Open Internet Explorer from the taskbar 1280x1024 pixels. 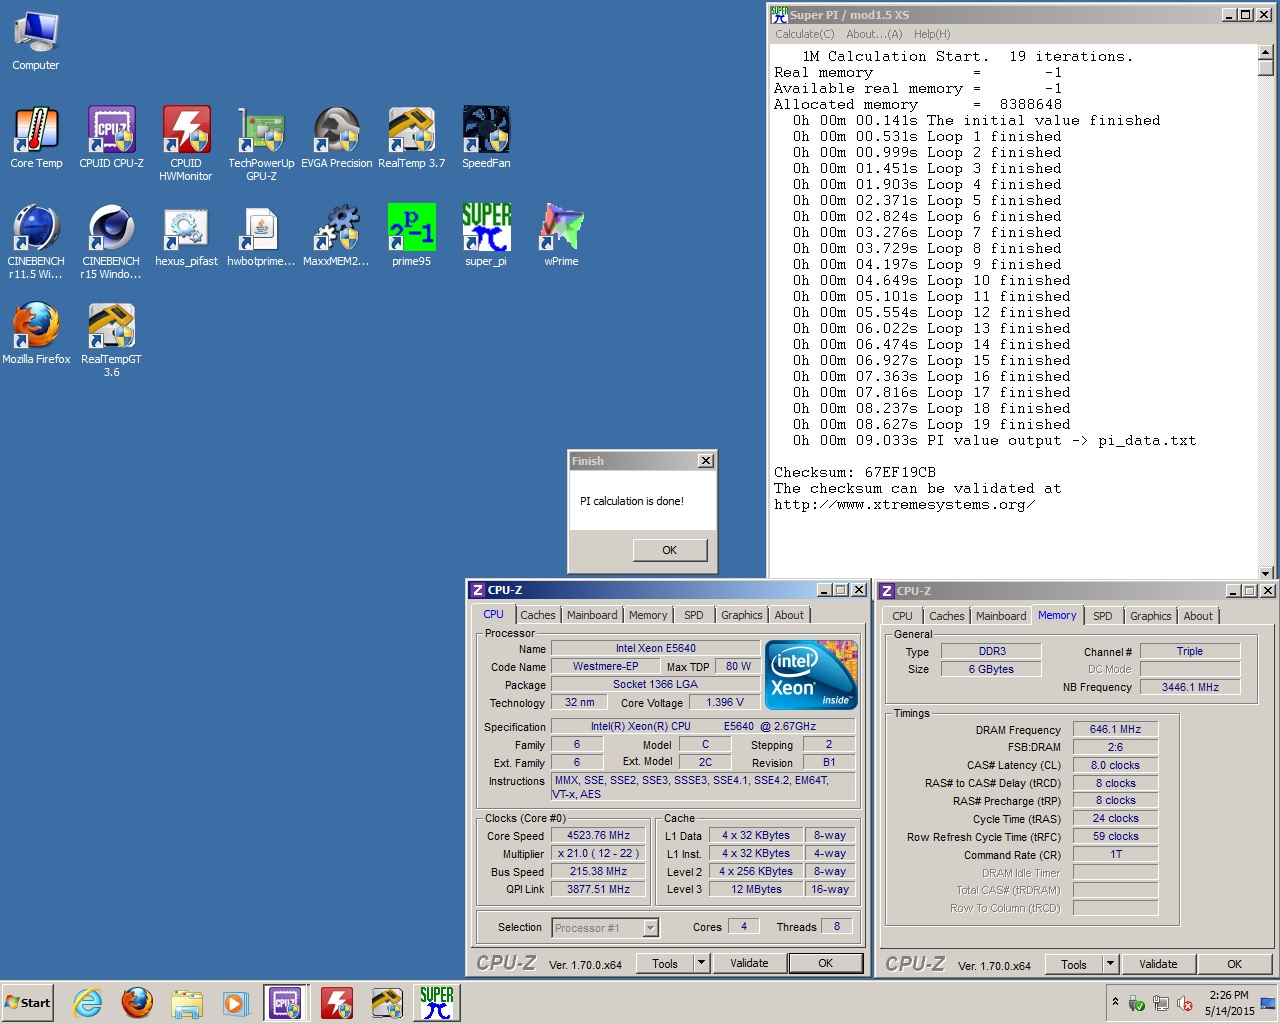pos(88,1003)
